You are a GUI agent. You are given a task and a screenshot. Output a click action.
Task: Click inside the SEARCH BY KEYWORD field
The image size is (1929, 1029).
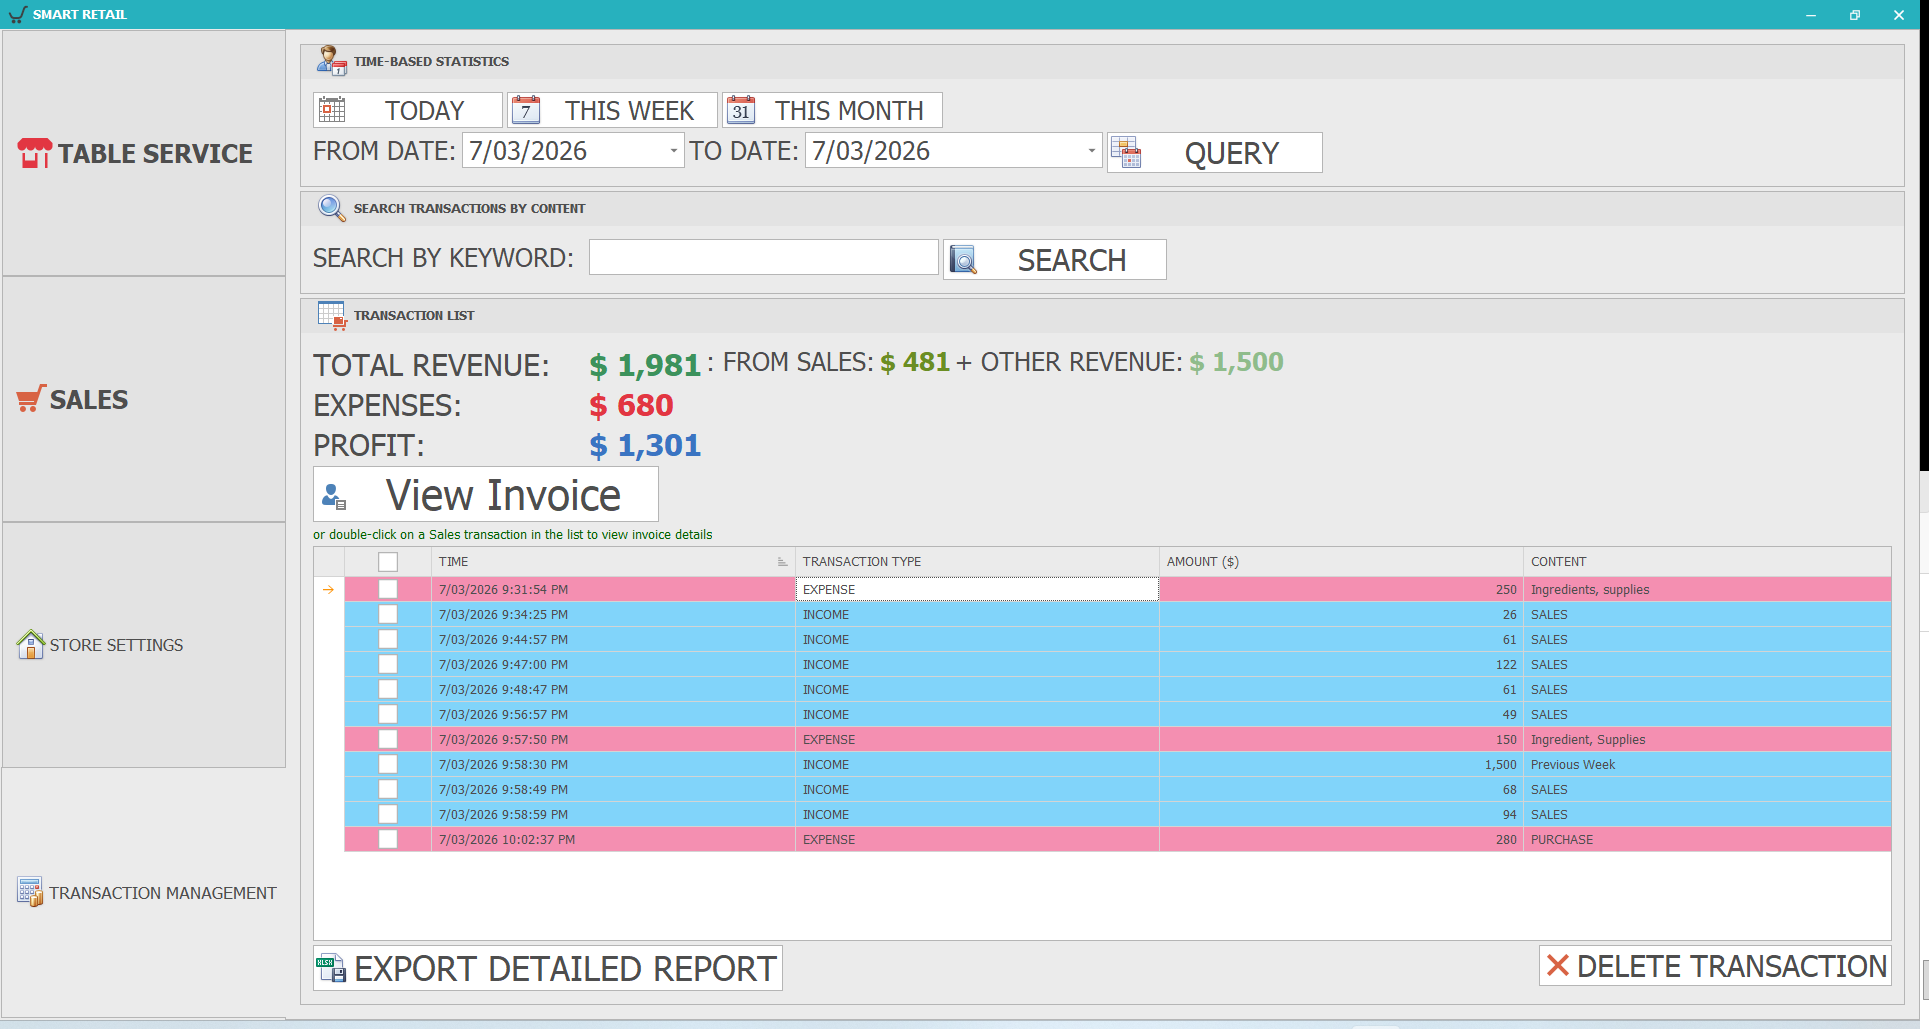[763, 257]
